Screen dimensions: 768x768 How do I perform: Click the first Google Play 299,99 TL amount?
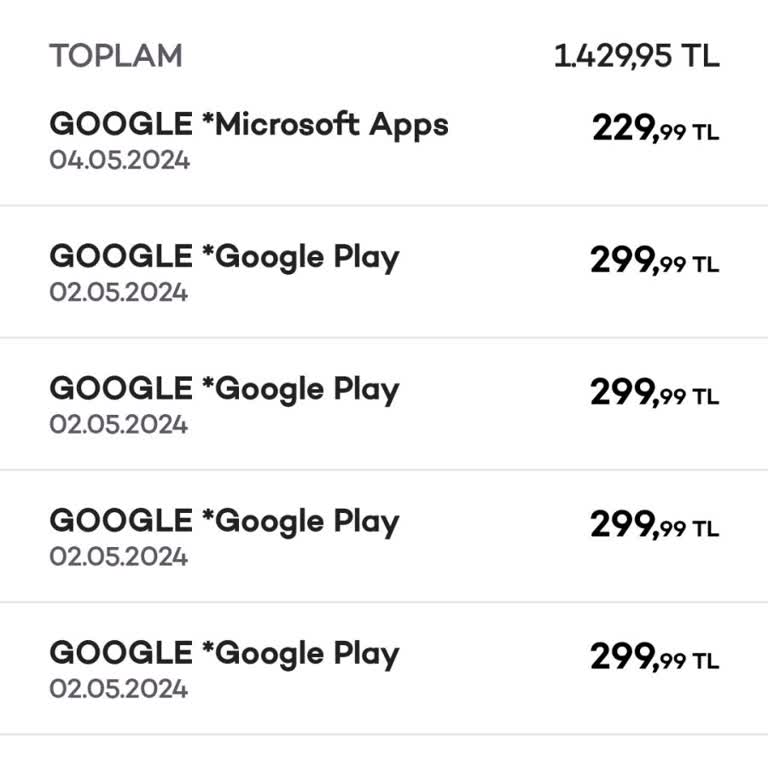pyautogui.click(x=654, y=262)
